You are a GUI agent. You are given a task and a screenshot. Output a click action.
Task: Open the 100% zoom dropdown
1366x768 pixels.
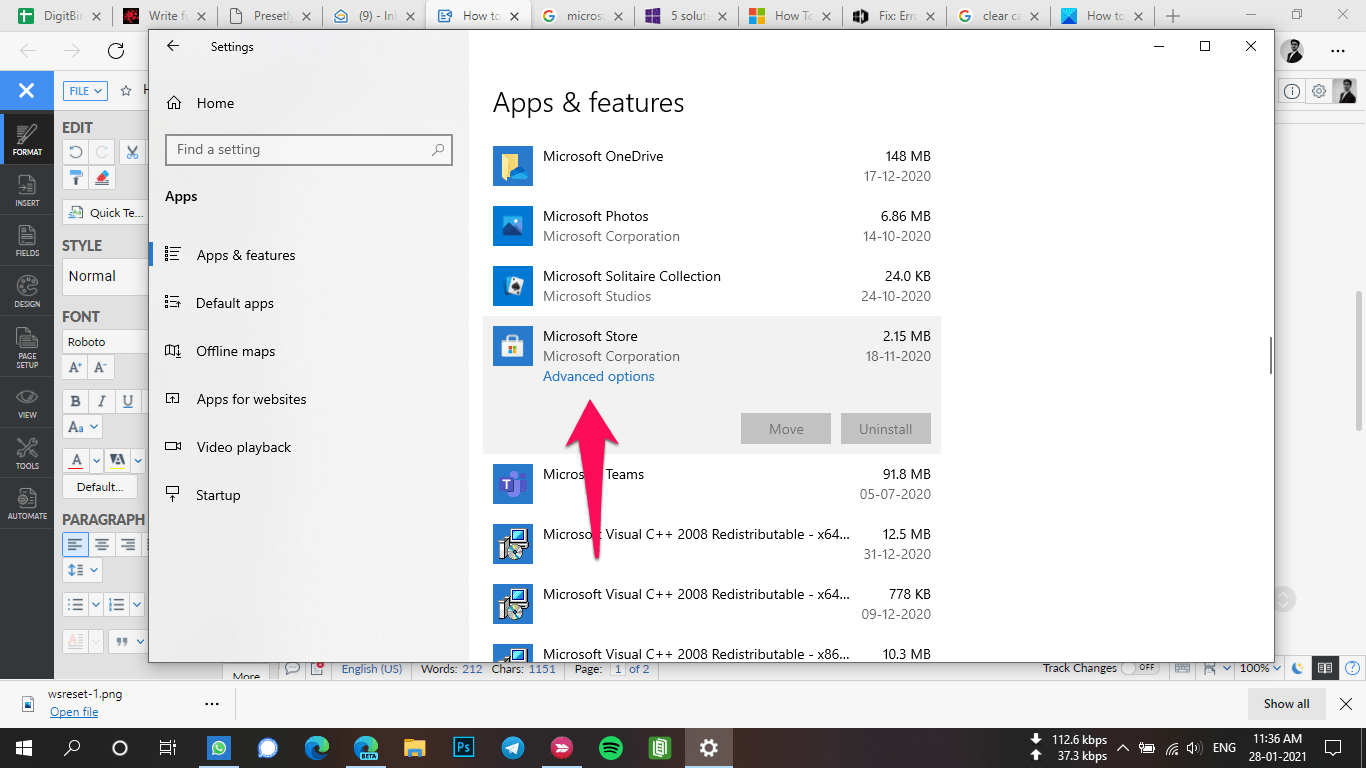[x=1260, y=668]
